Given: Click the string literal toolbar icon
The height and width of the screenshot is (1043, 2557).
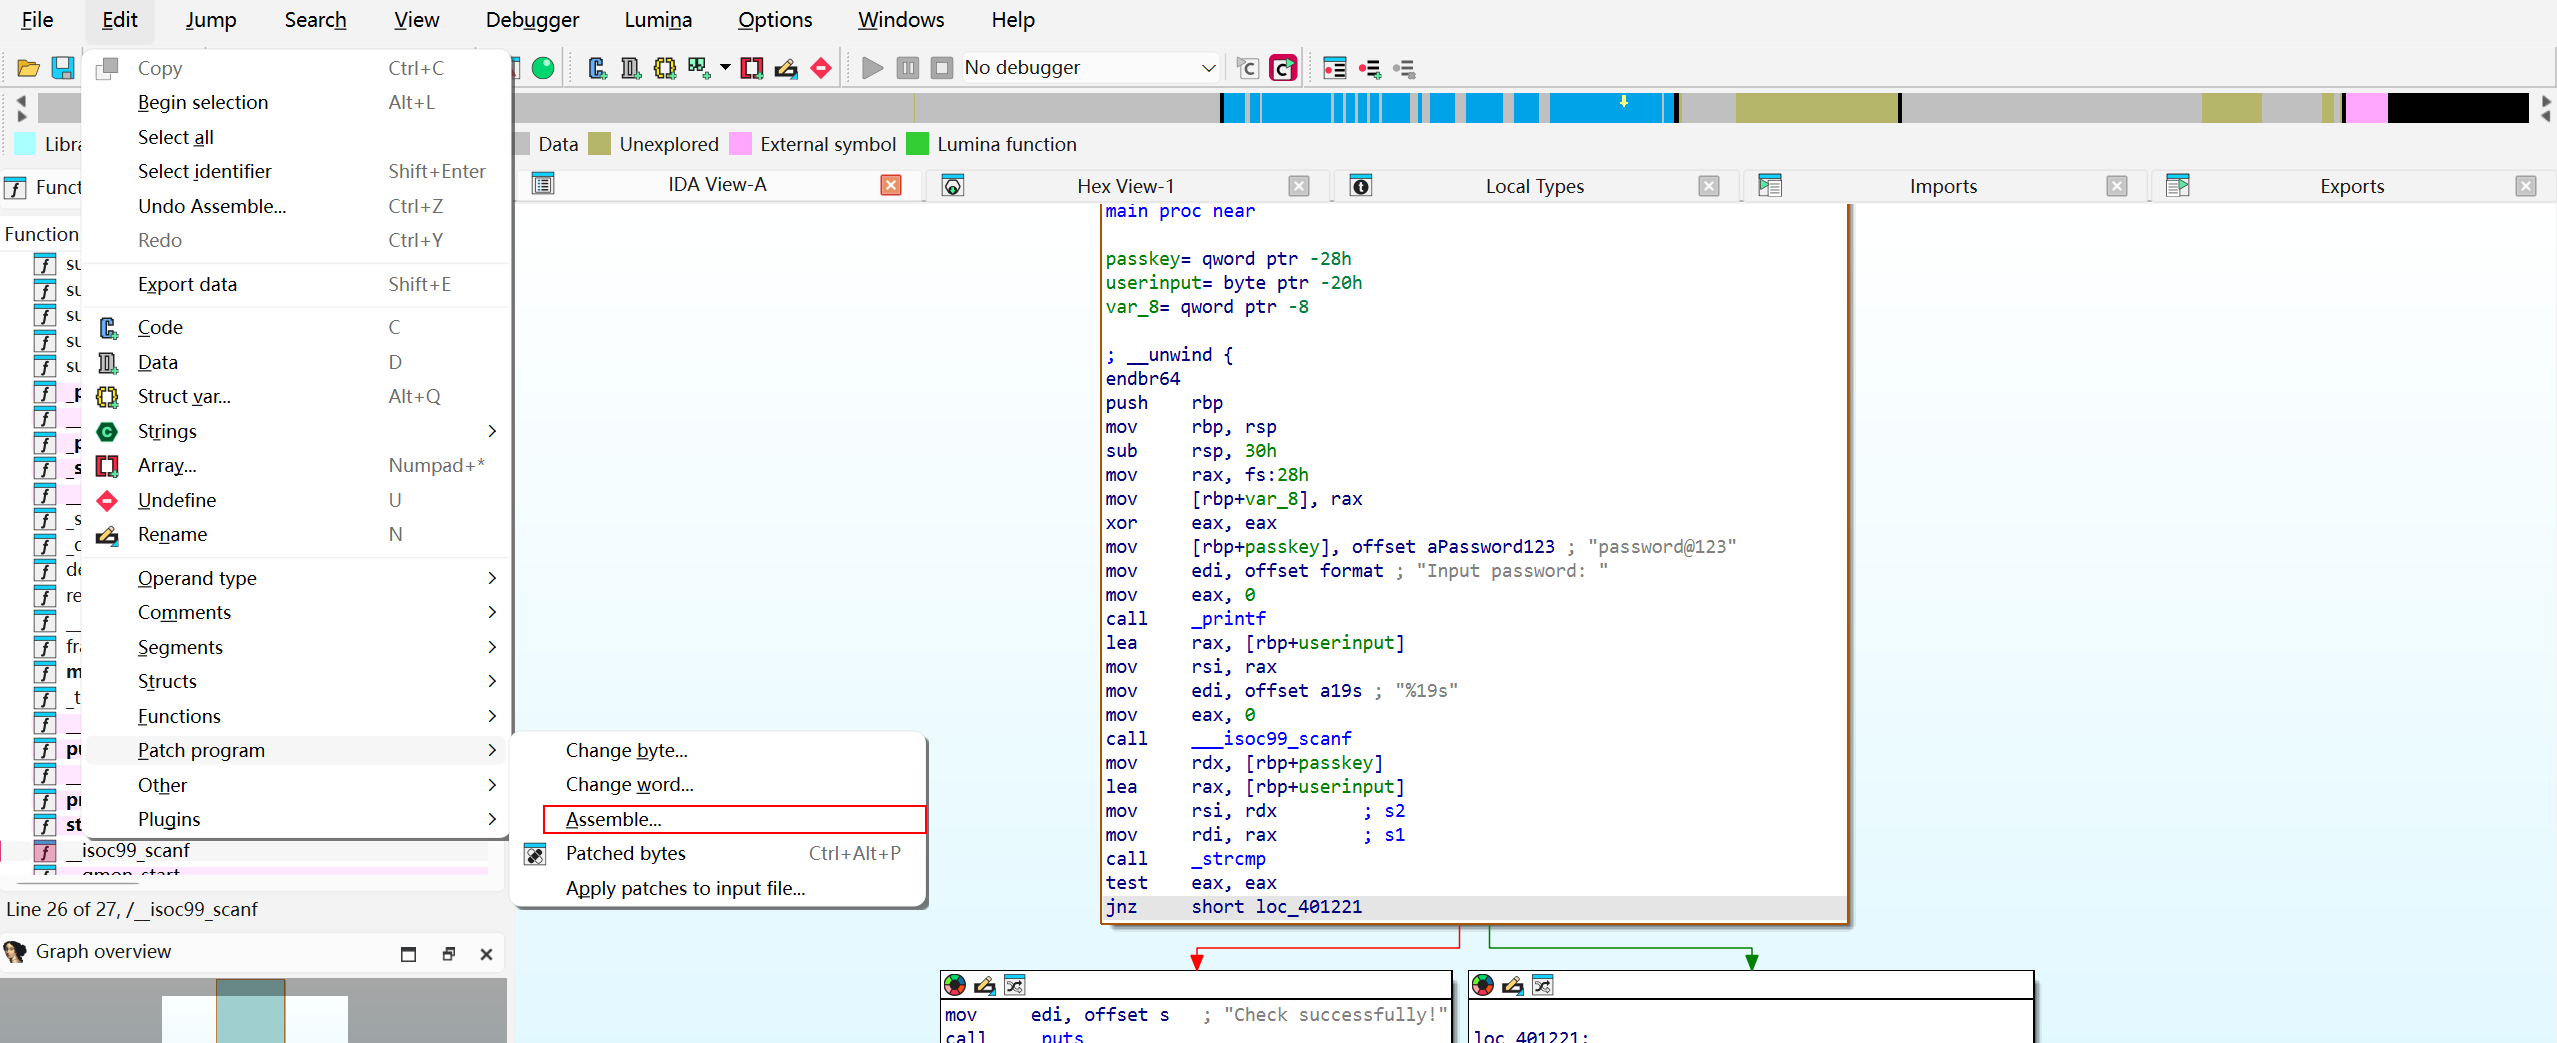Looking at the screenshot, I should [x=699, y=68].
